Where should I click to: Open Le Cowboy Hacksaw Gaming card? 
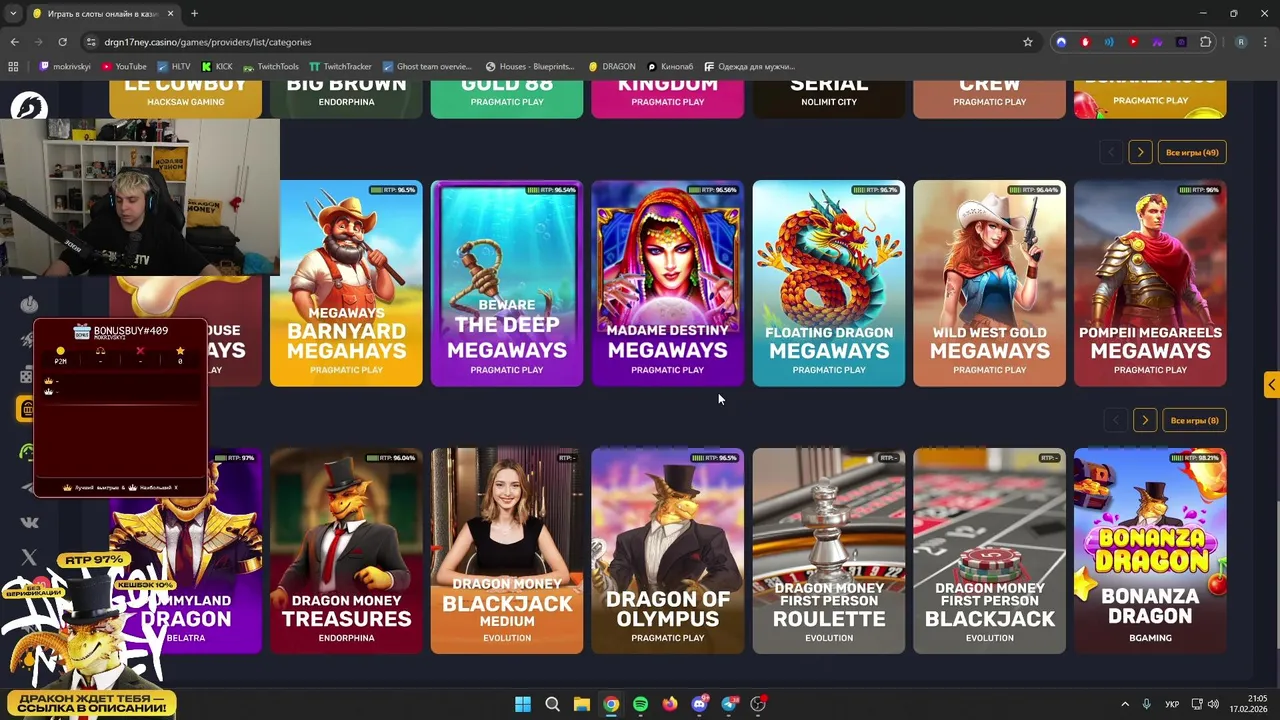tap(185, 99)
